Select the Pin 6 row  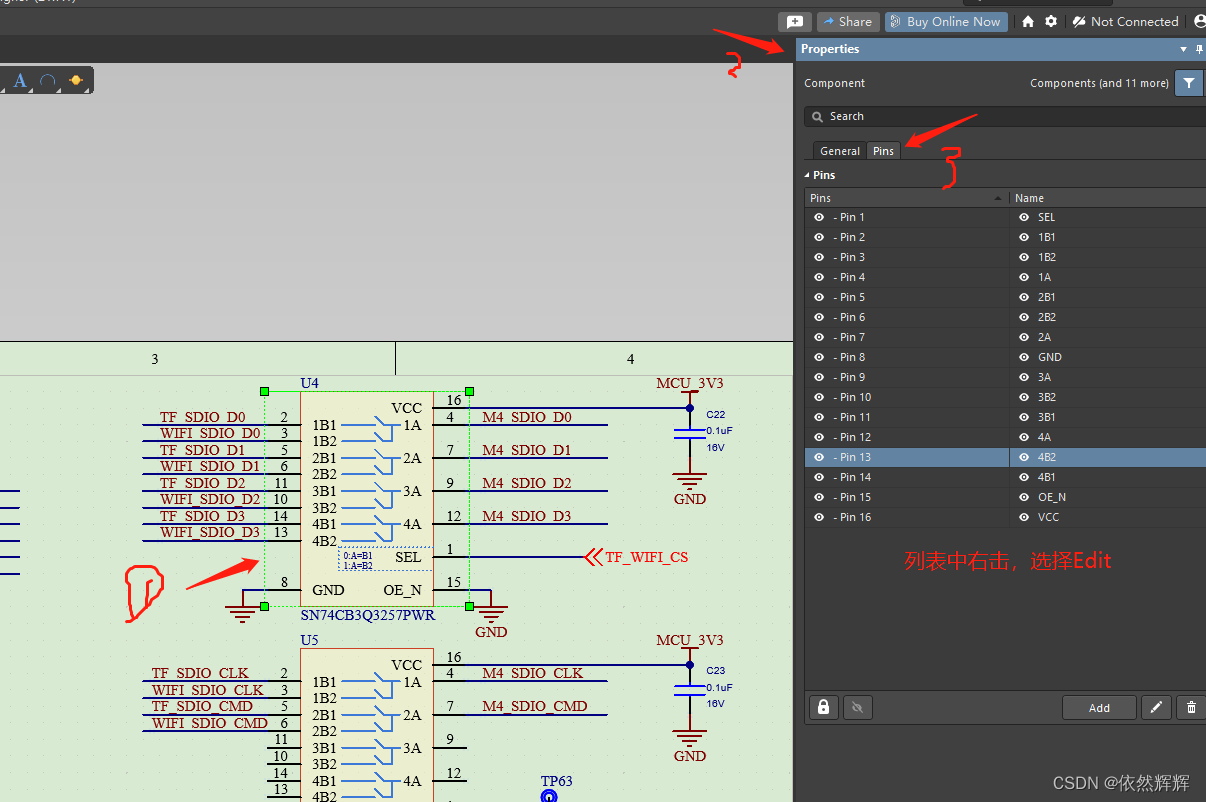click(1005, 317)
